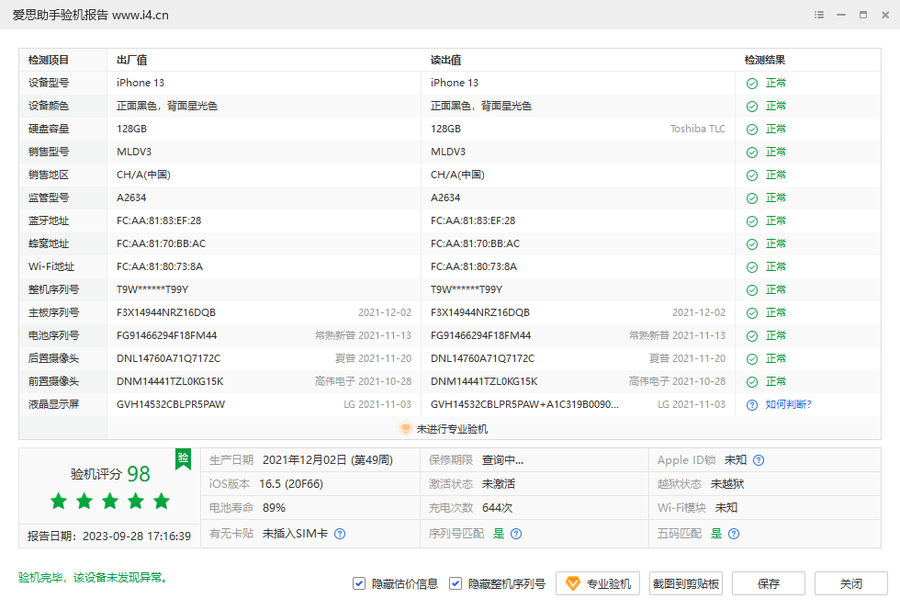The image size is (900, 610).
Task: Maximize the report window
Action: [x=863, y=15]
